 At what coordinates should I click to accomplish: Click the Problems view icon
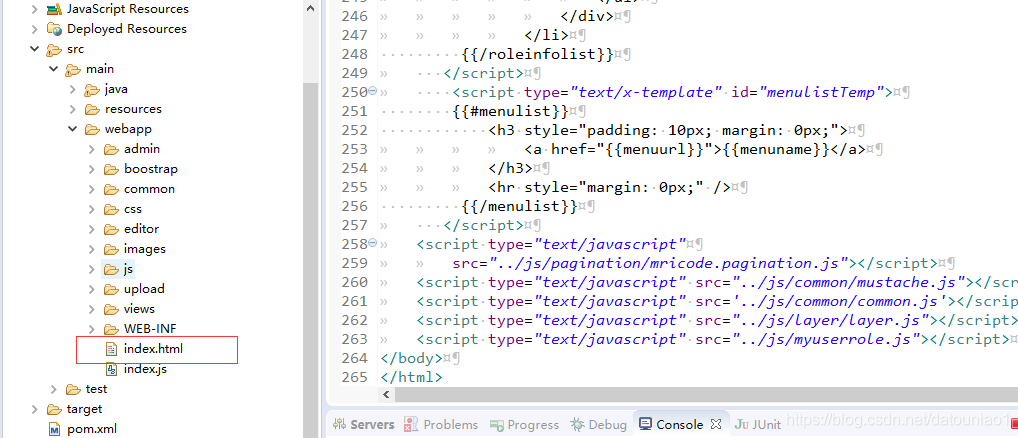pyautogui.click(x=410, y=425)
